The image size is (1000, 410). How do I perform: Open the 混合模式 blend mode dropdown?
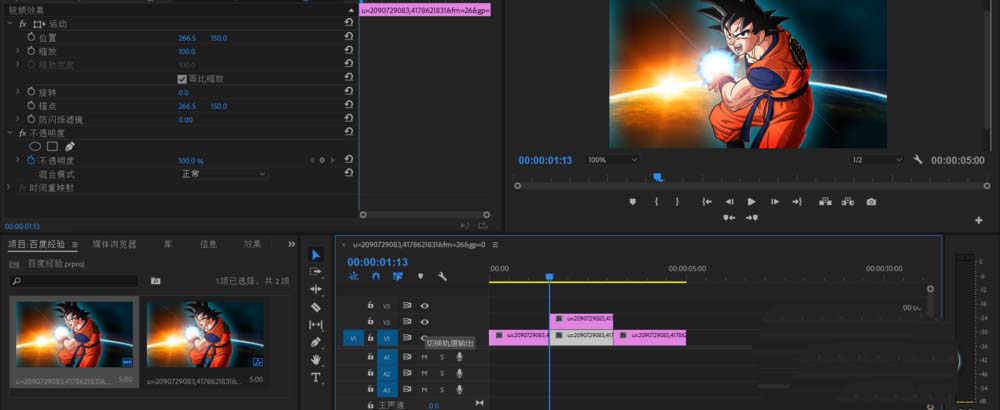pyautogui.click(x=222, y=174)
